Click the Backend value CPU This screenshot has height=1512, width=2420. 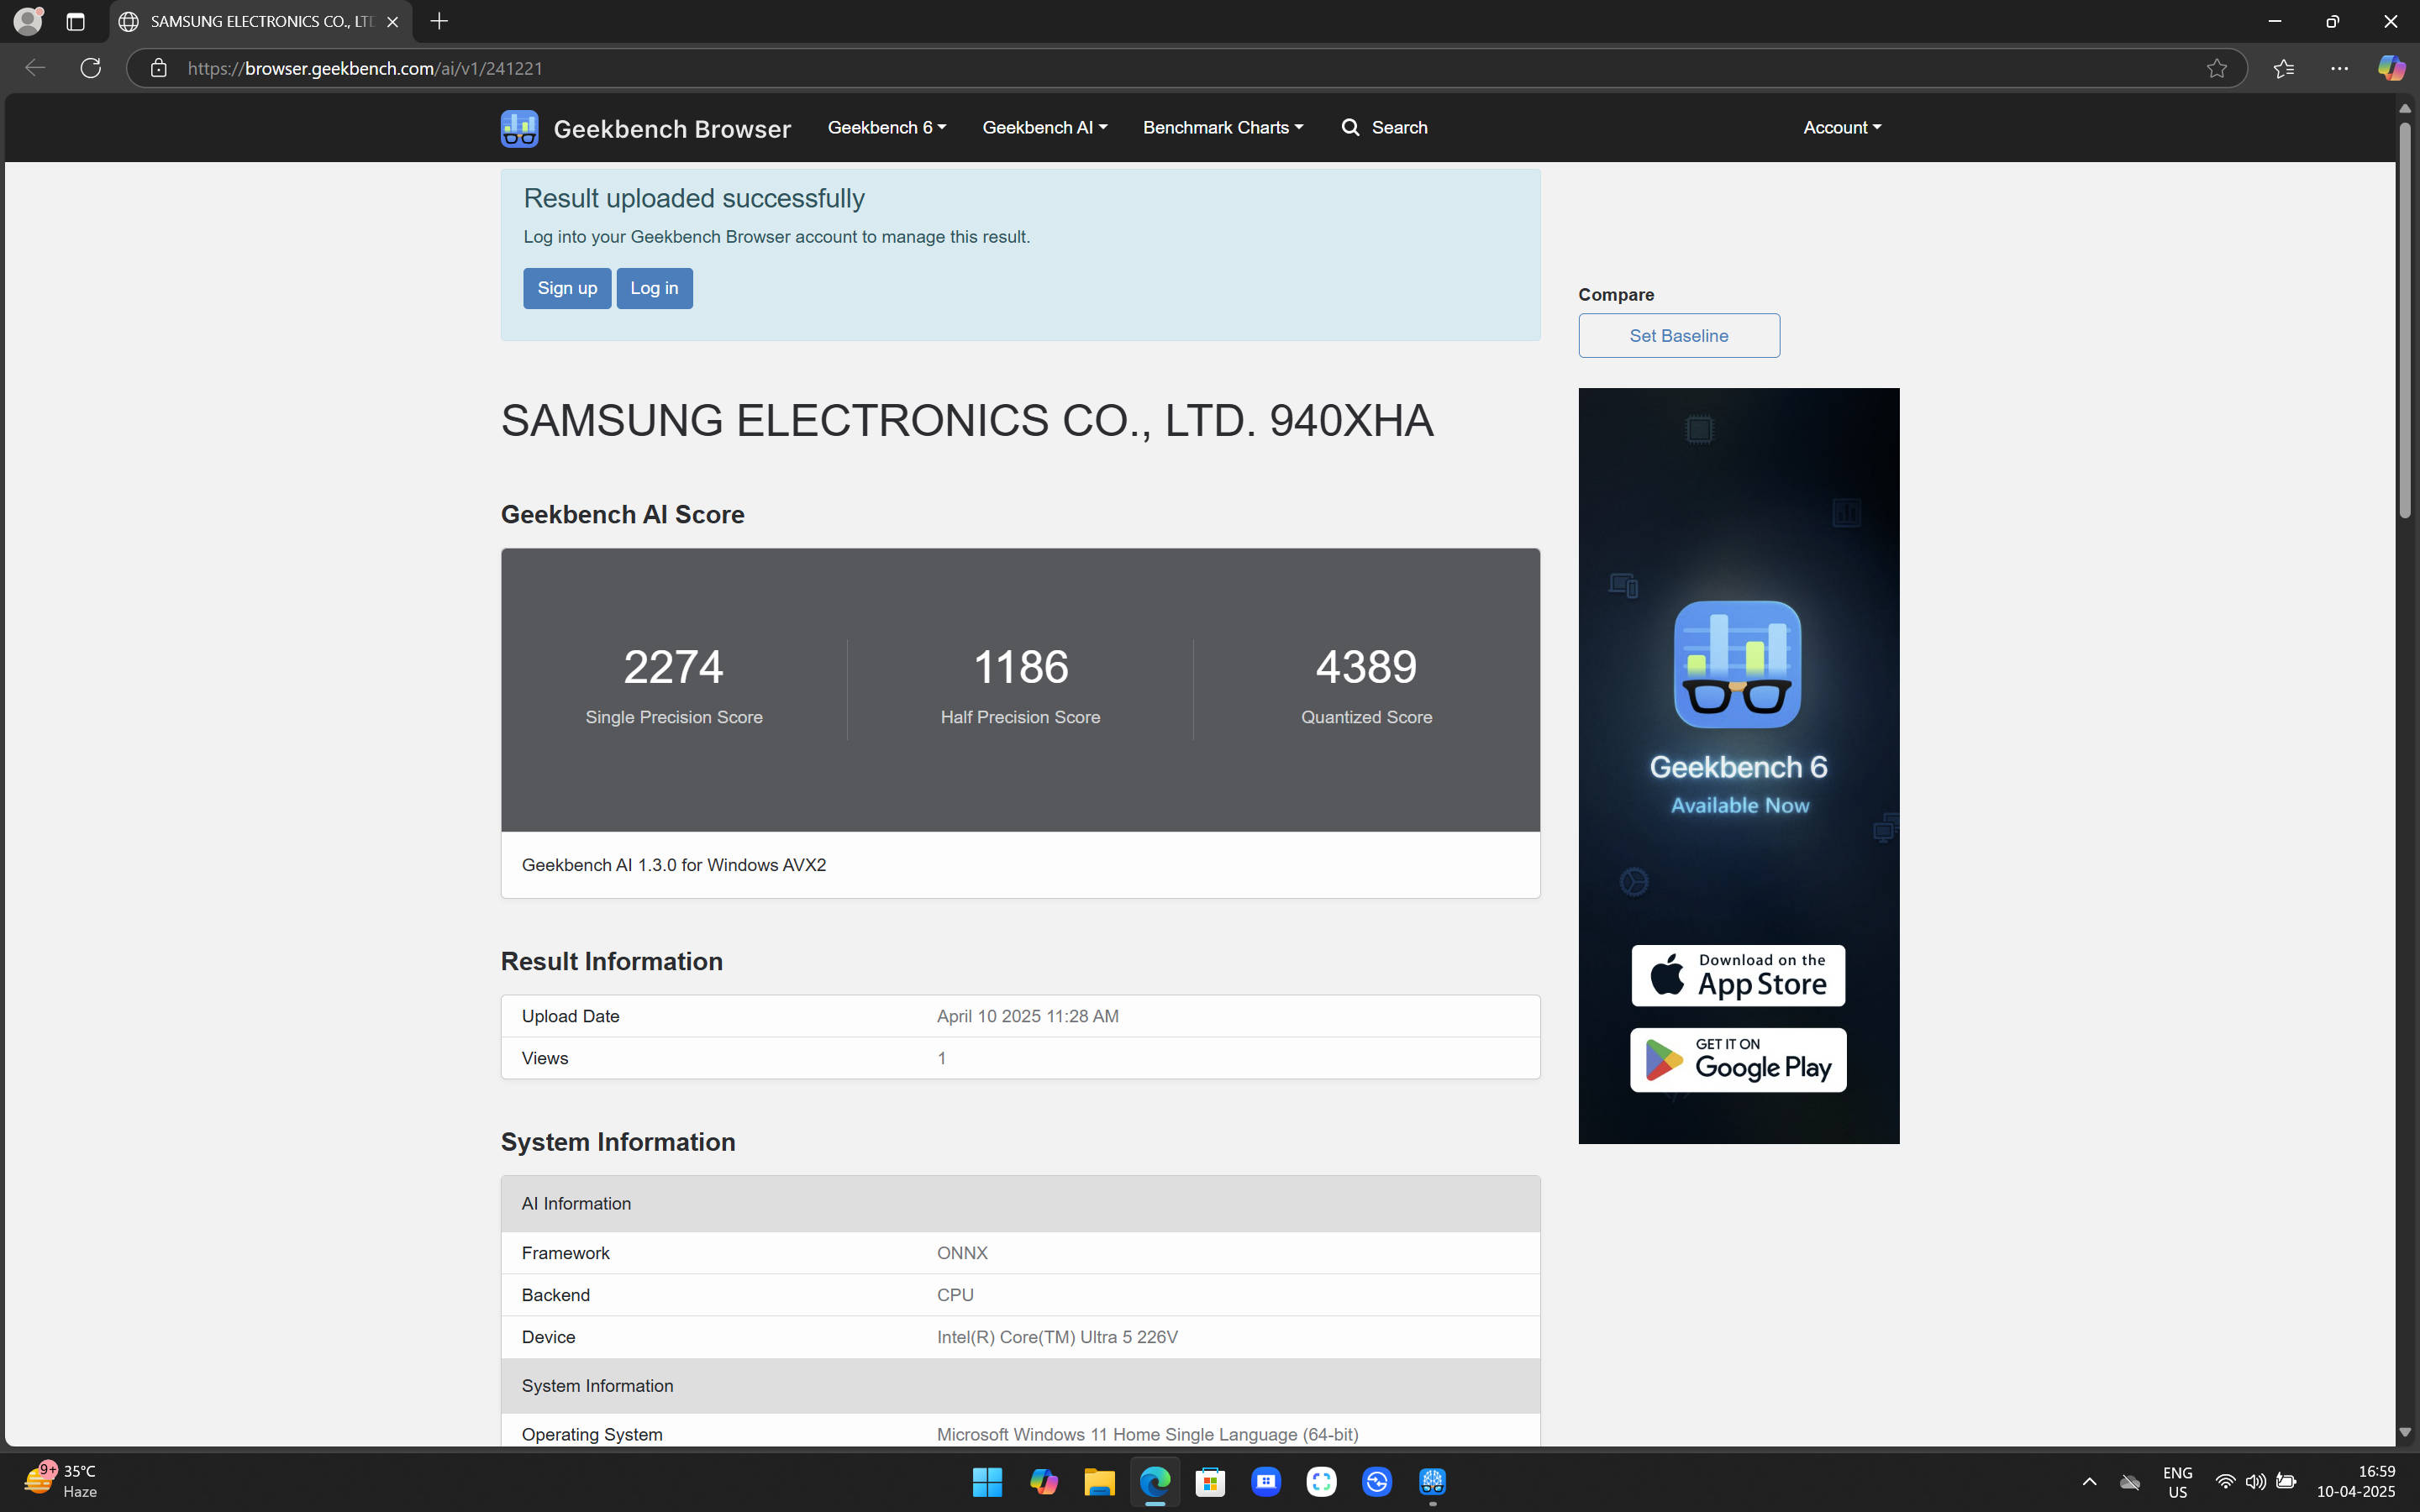tap(955, 1295)
